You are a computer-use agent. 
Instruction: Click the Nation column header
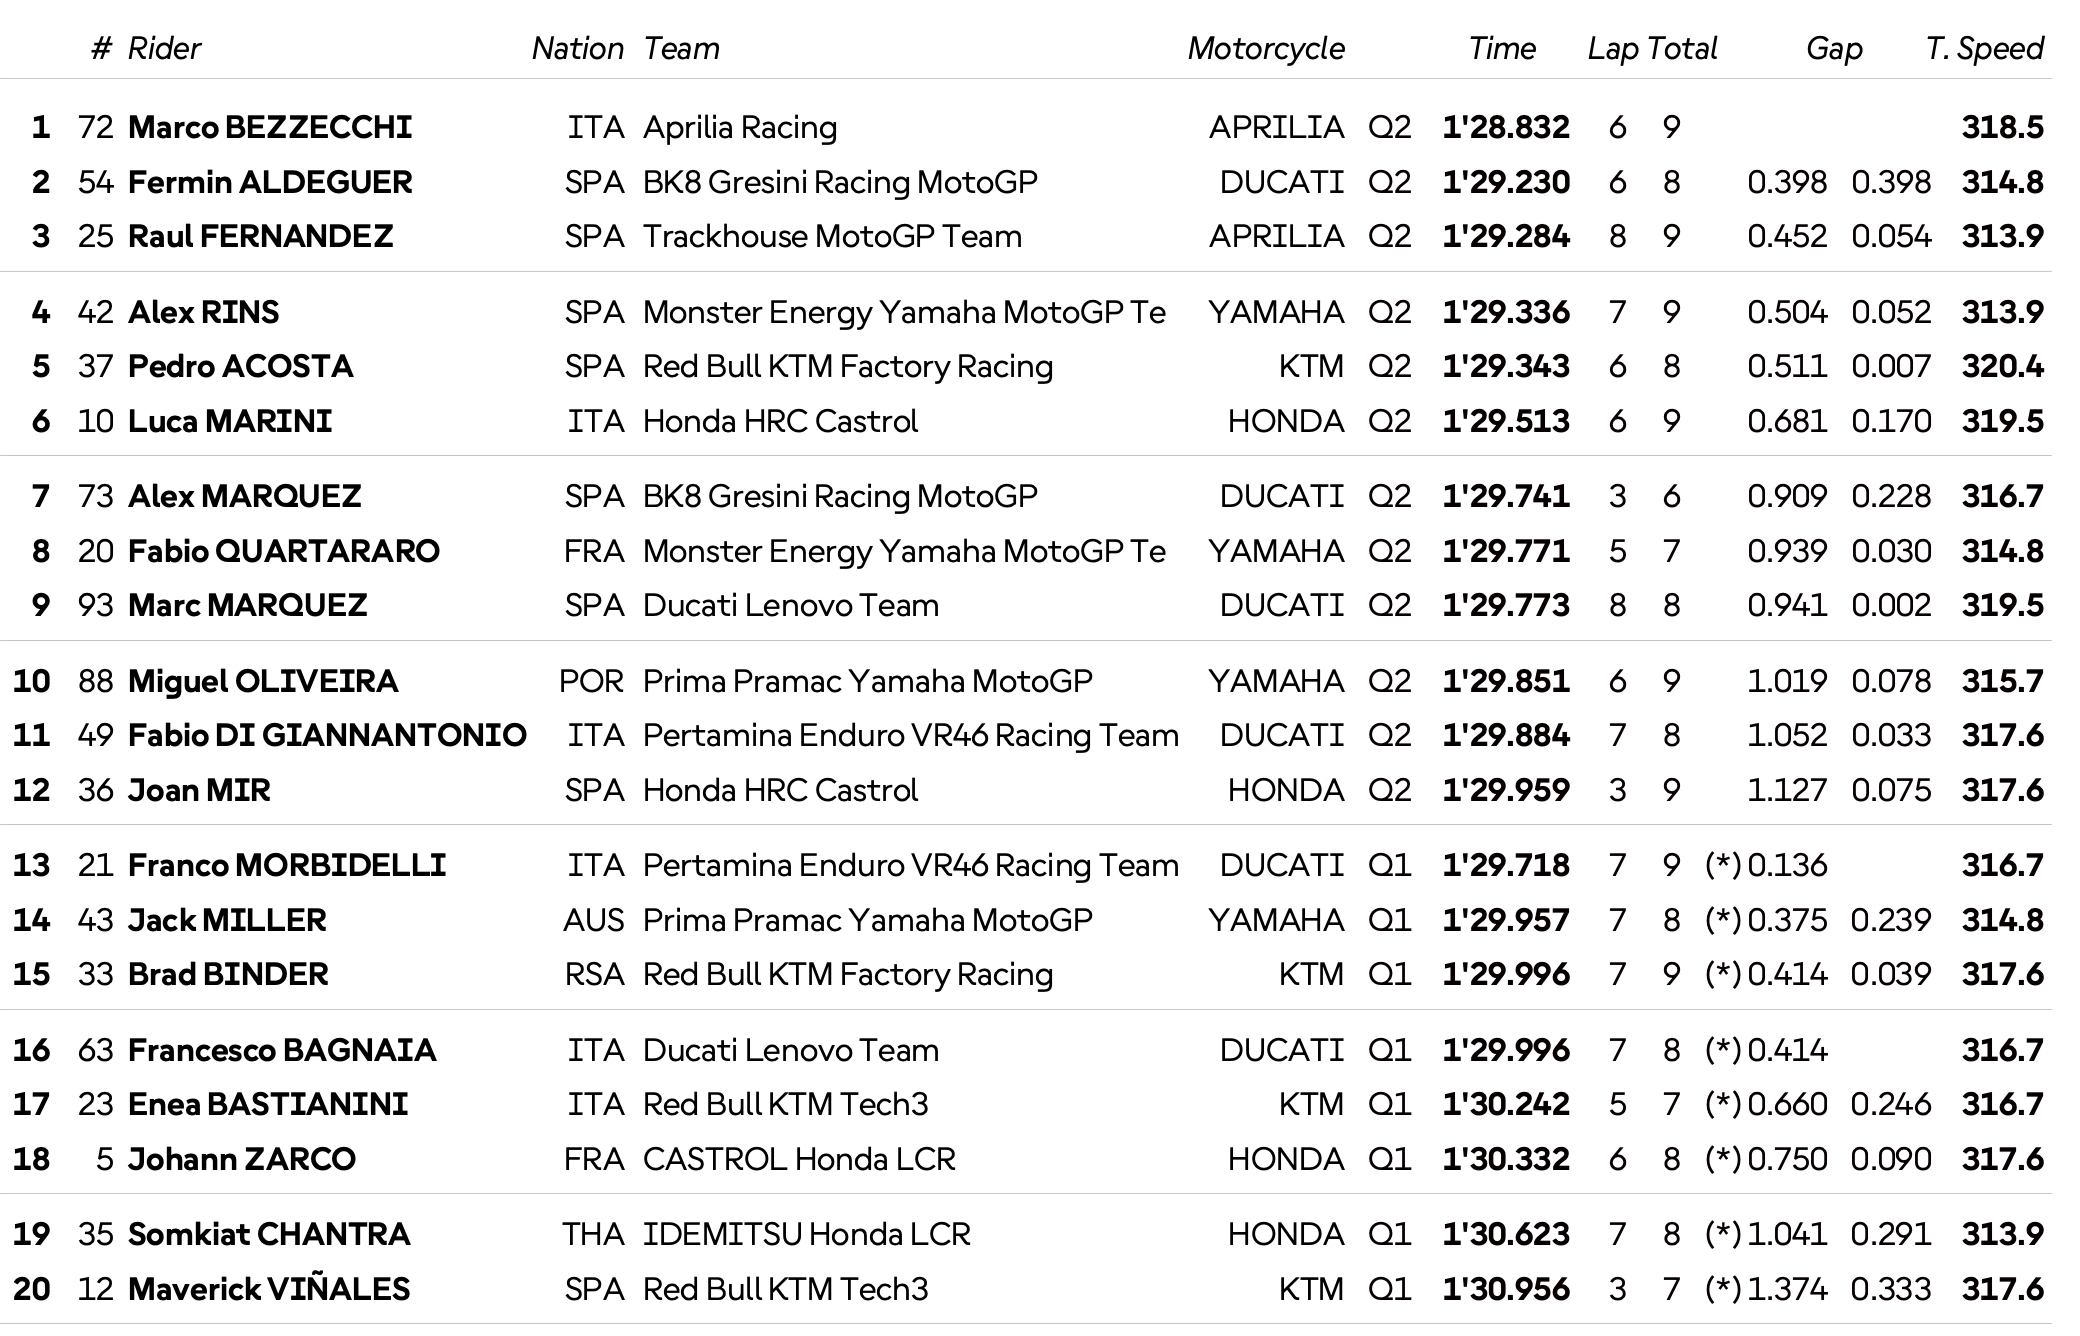(577, 48)
